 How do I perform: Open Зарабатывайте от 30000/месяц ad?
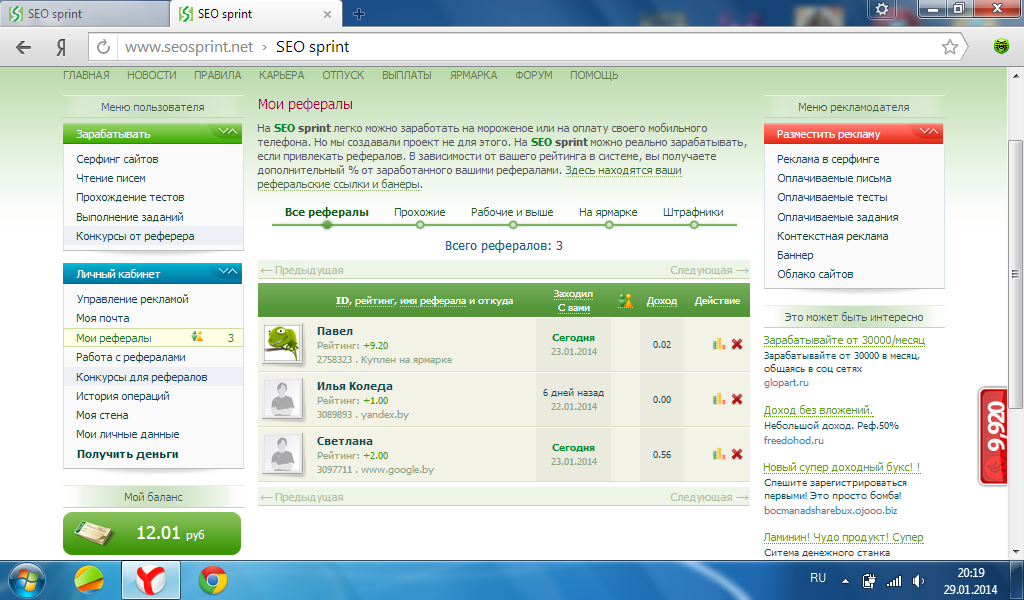coord(844,340)
